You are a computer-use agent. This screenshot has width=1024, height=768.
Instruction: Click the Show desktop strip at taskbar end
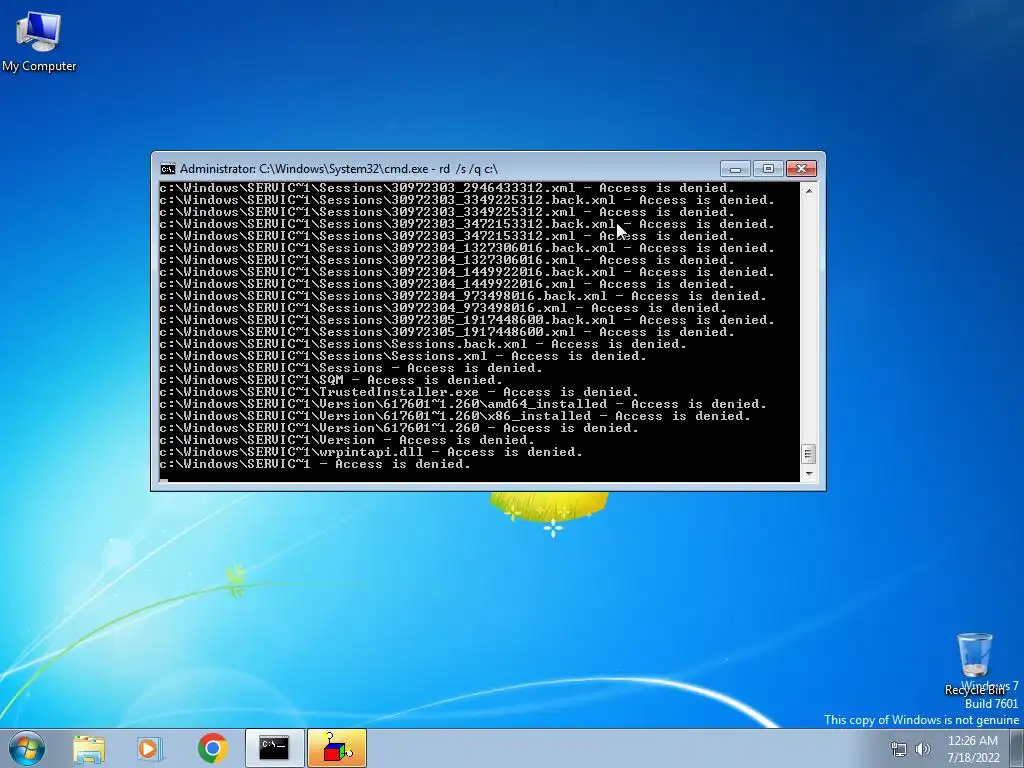click(x=1016, y=748)
